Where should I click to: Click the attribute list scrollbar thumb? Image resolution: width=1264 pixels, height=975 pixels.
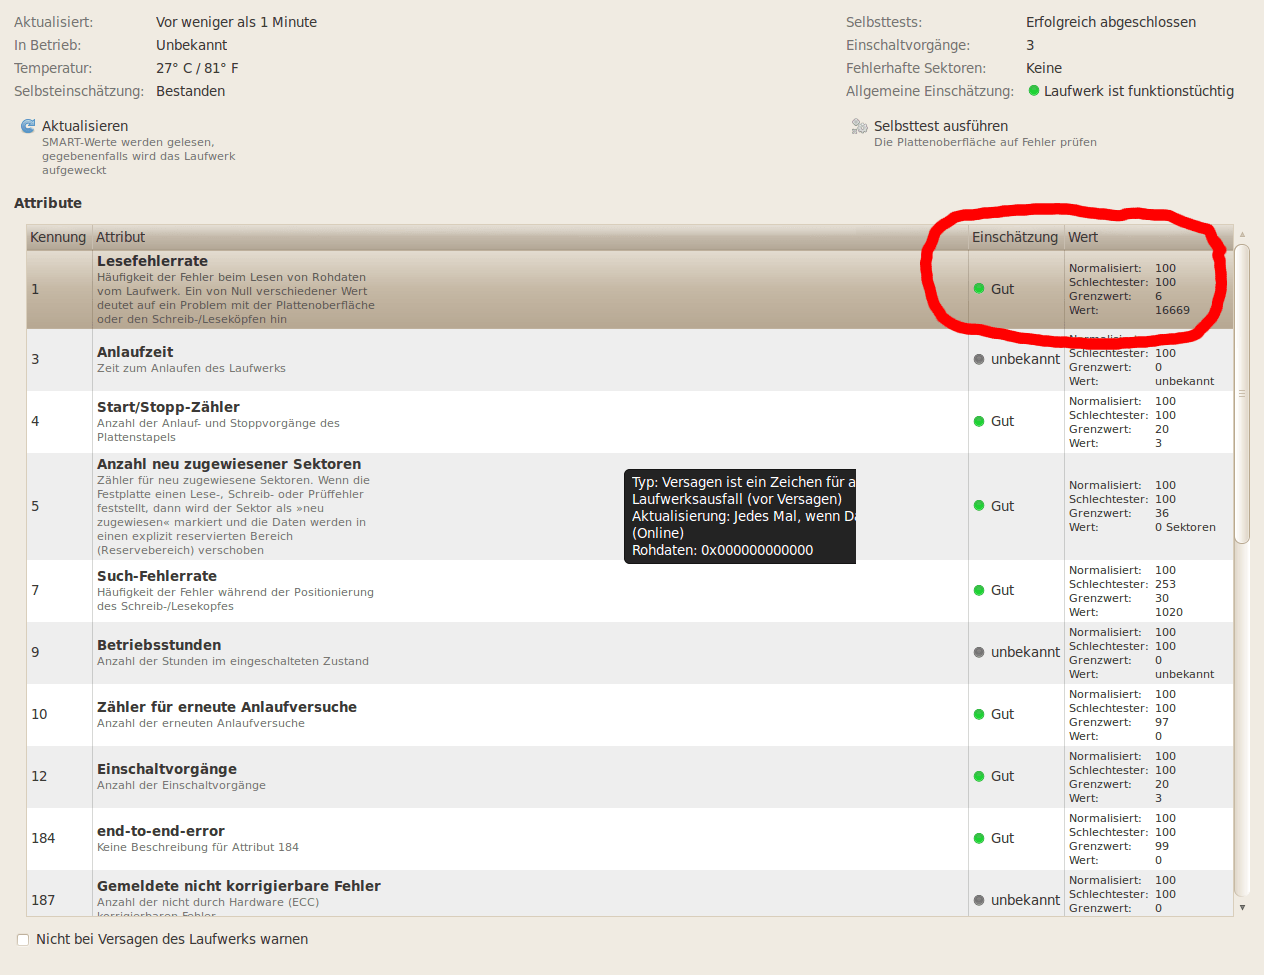(1242, 394)
